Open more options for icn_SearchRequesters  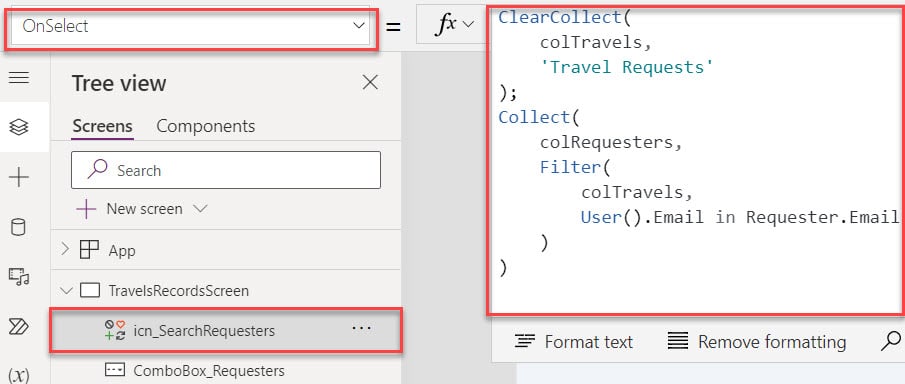(361, 328)
